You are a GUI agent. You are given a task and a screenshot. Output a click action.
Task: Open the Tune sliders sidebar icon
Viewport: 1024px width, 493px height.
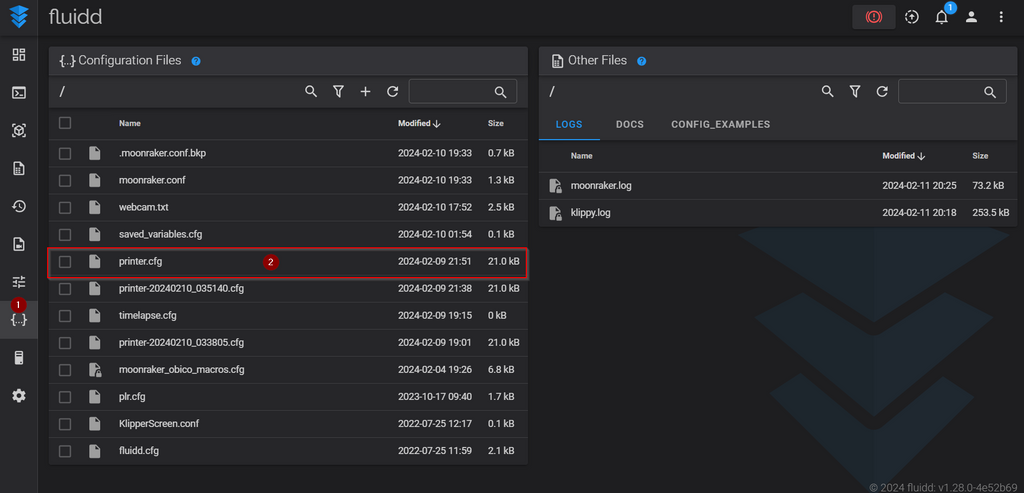19,282
